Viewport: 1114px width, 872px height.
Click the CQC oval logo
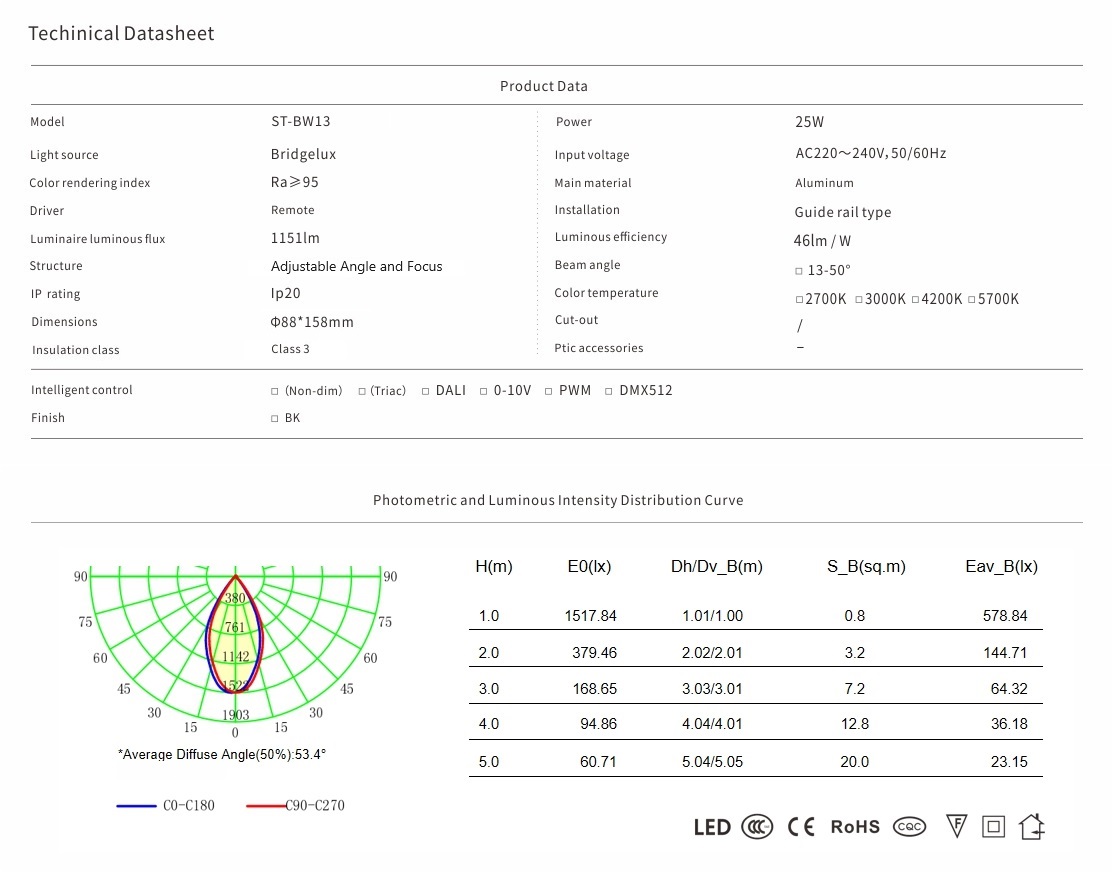(x=910, y=827)
